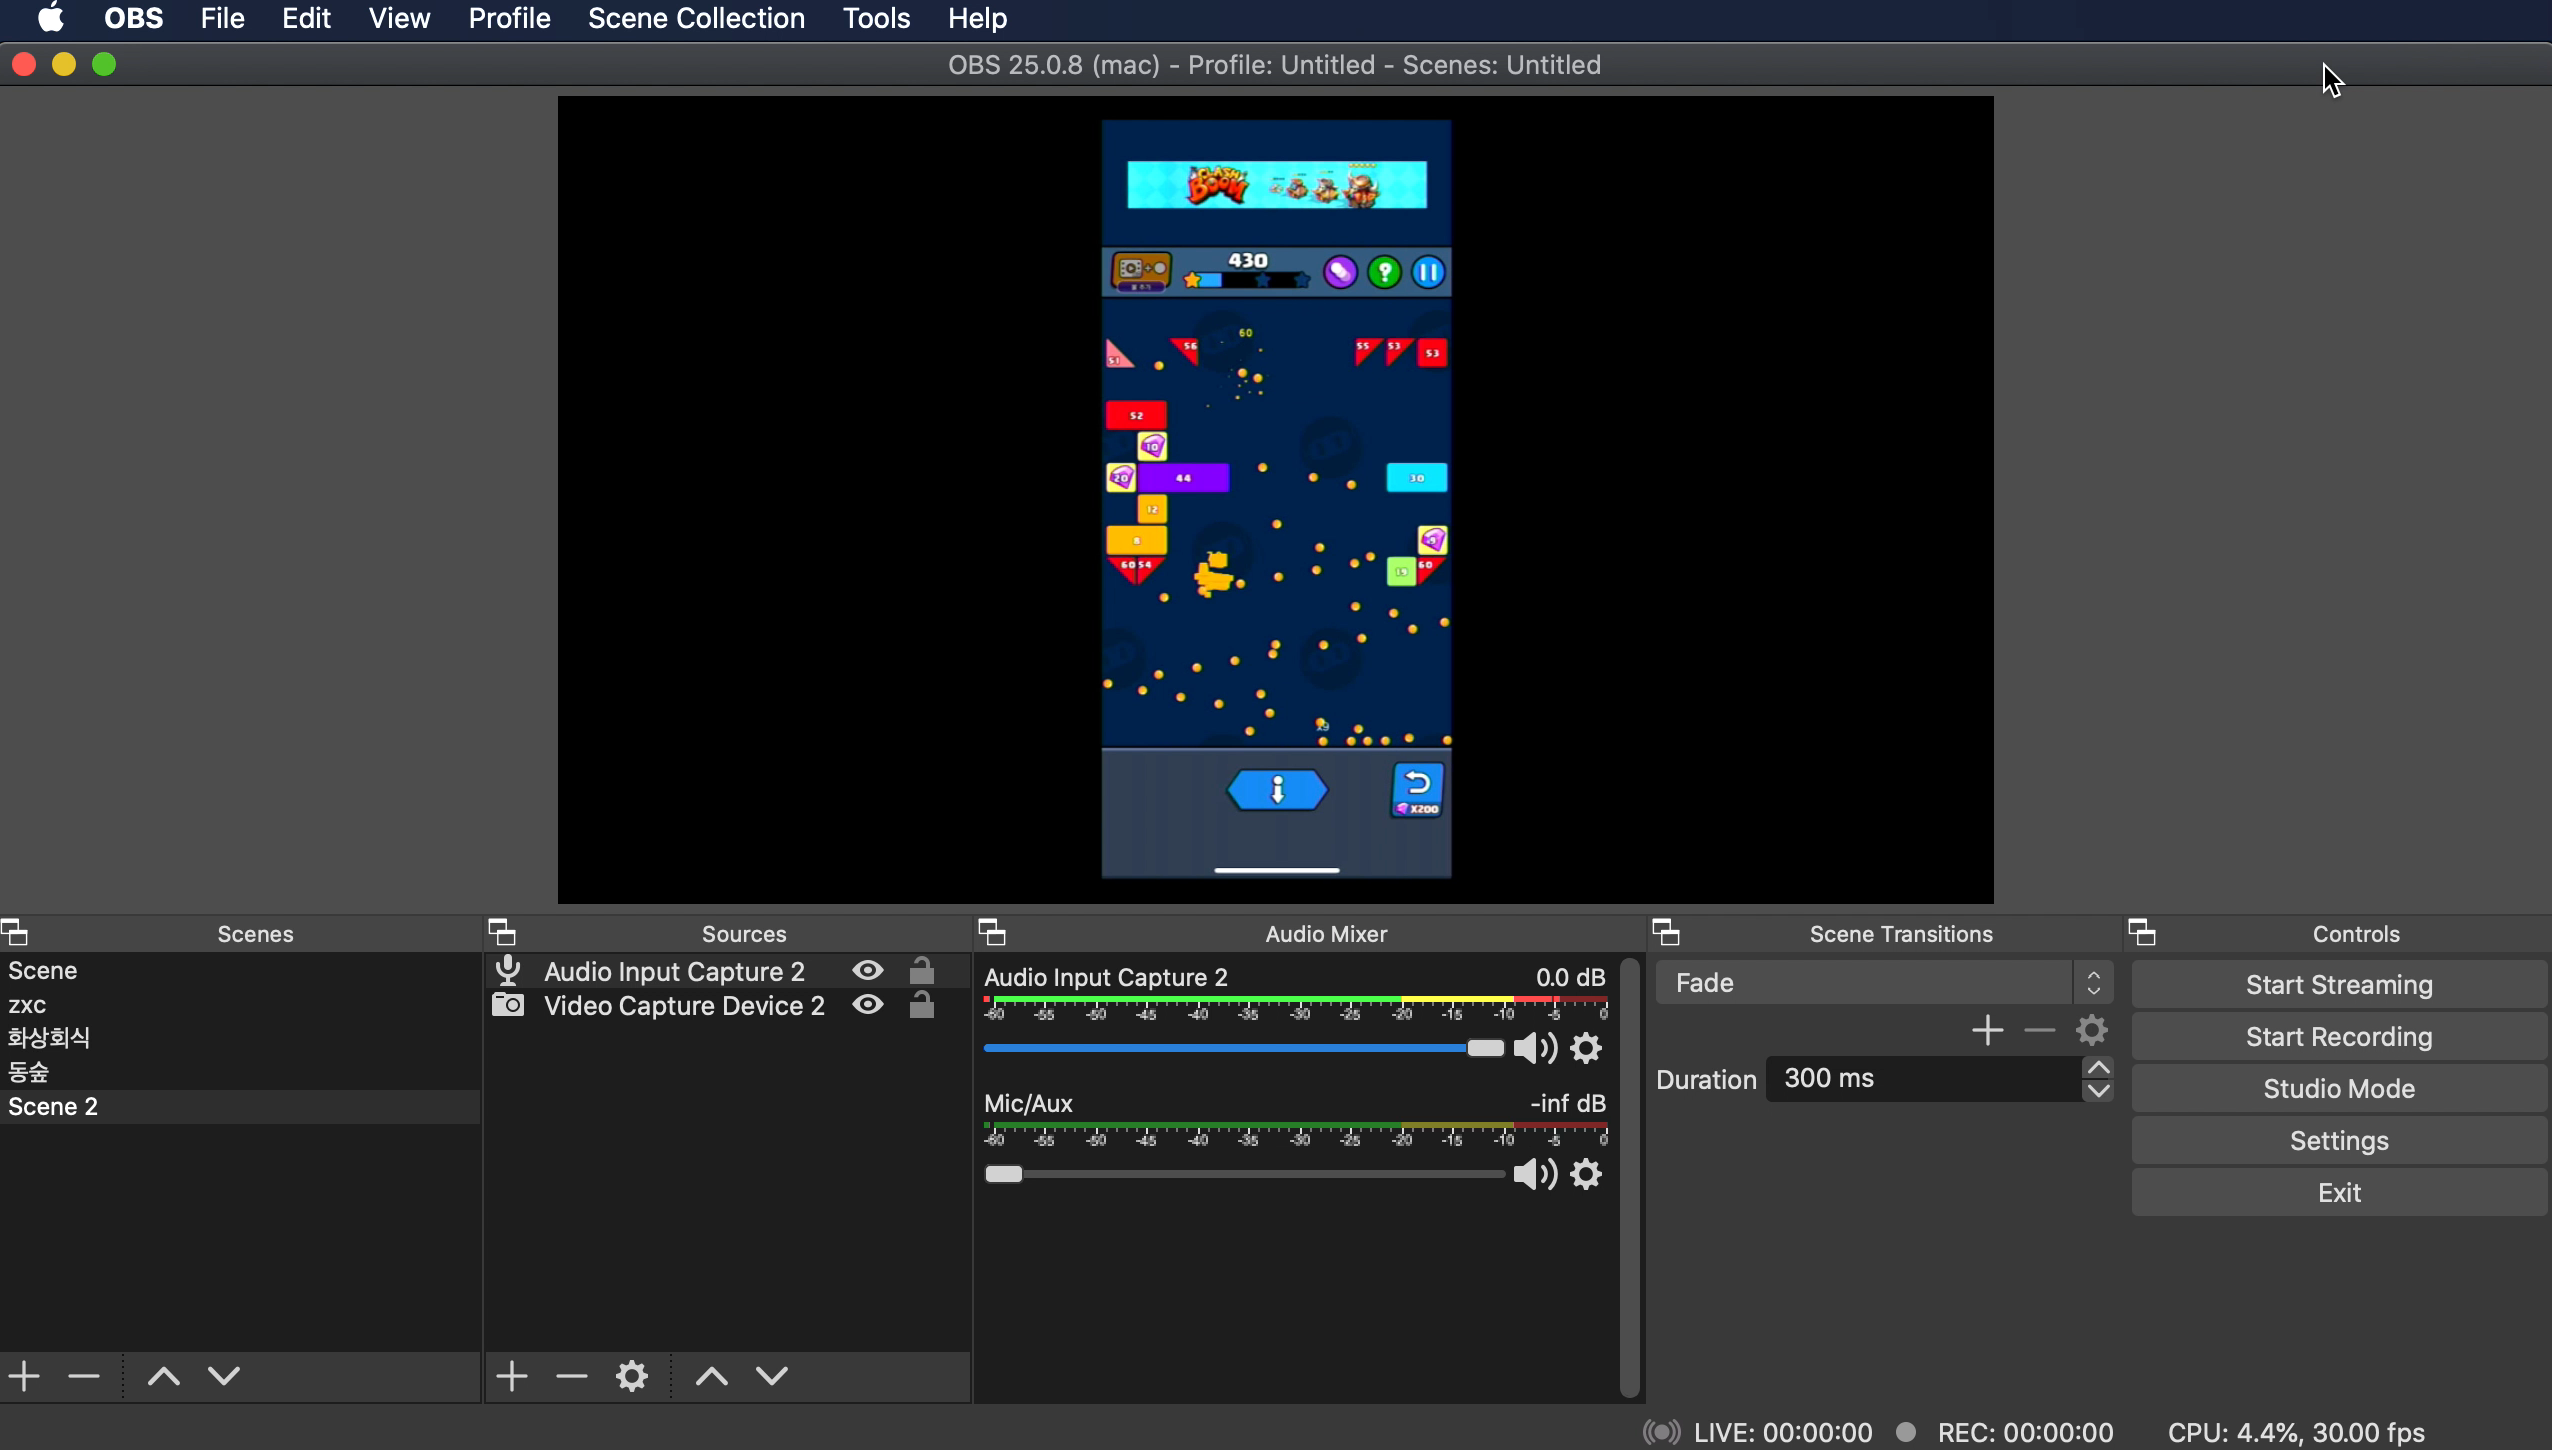Open Audio Input Capture 2 mixer settings gear
This screenshot has height=1450, width=2552.
tap(1586, 1048)
